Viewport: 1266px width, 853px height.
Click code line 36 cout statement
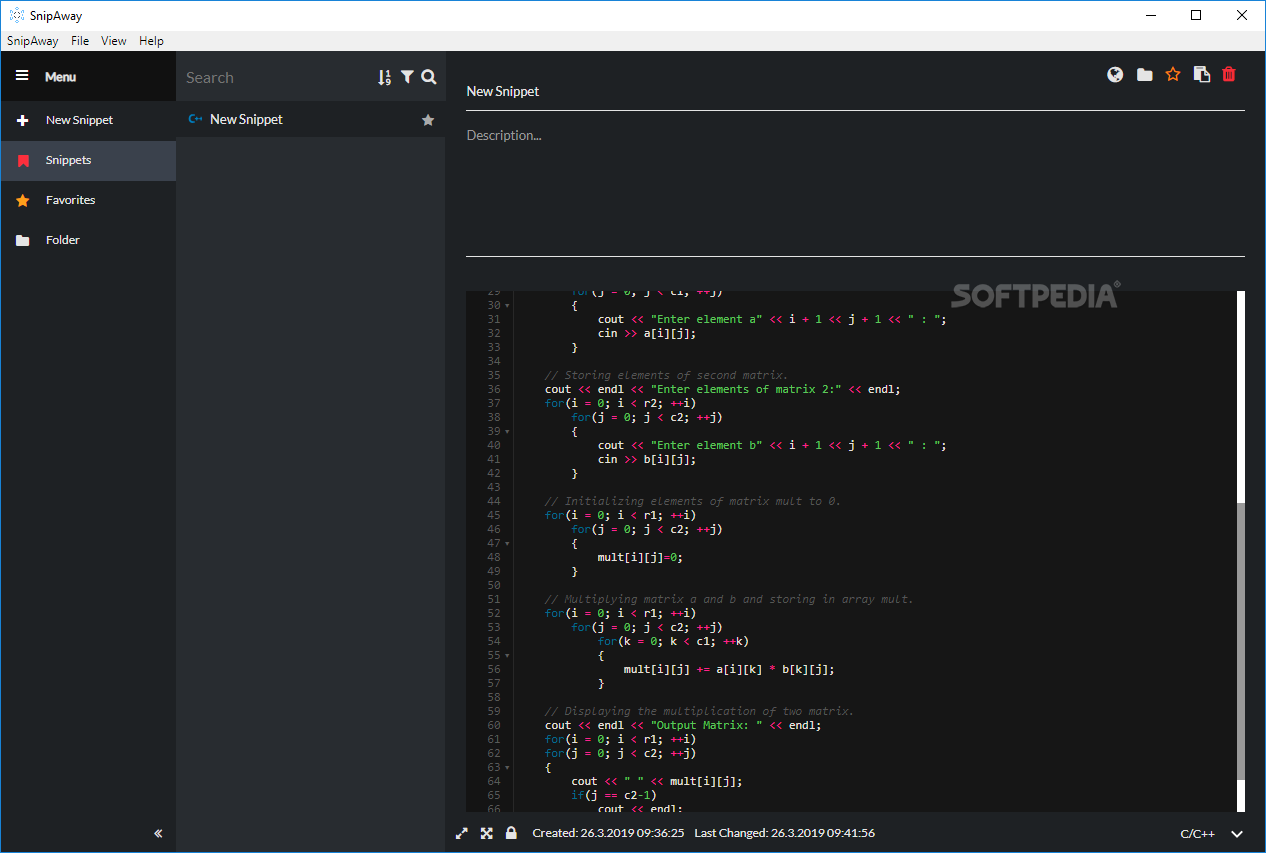click(722, 389)
